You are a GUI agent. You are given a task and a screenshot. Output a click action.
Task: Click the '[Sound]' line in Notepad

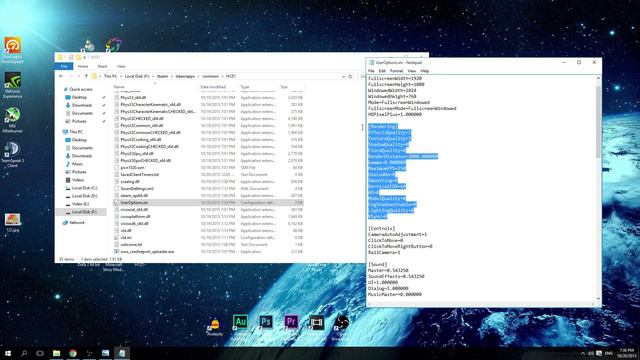(378, 264)
